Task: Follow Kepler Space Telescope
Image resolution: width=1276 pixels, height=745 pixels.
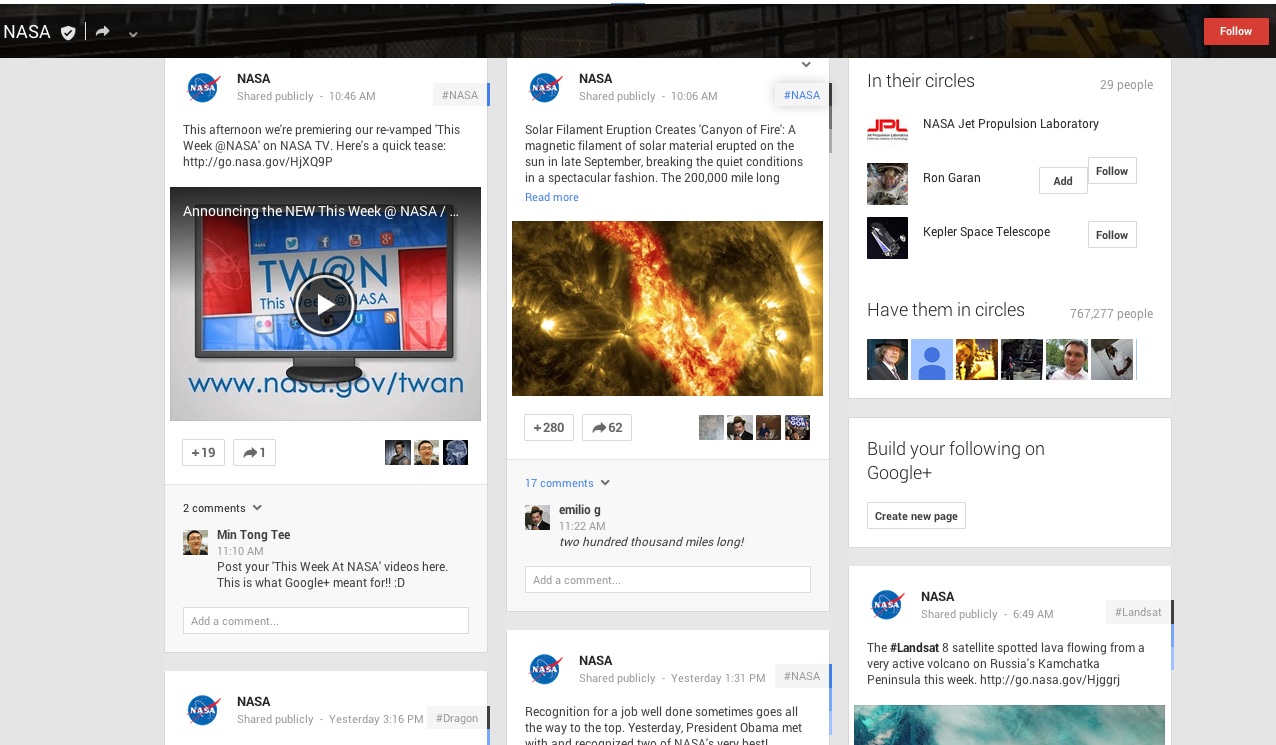Action: coord(1112,235)
